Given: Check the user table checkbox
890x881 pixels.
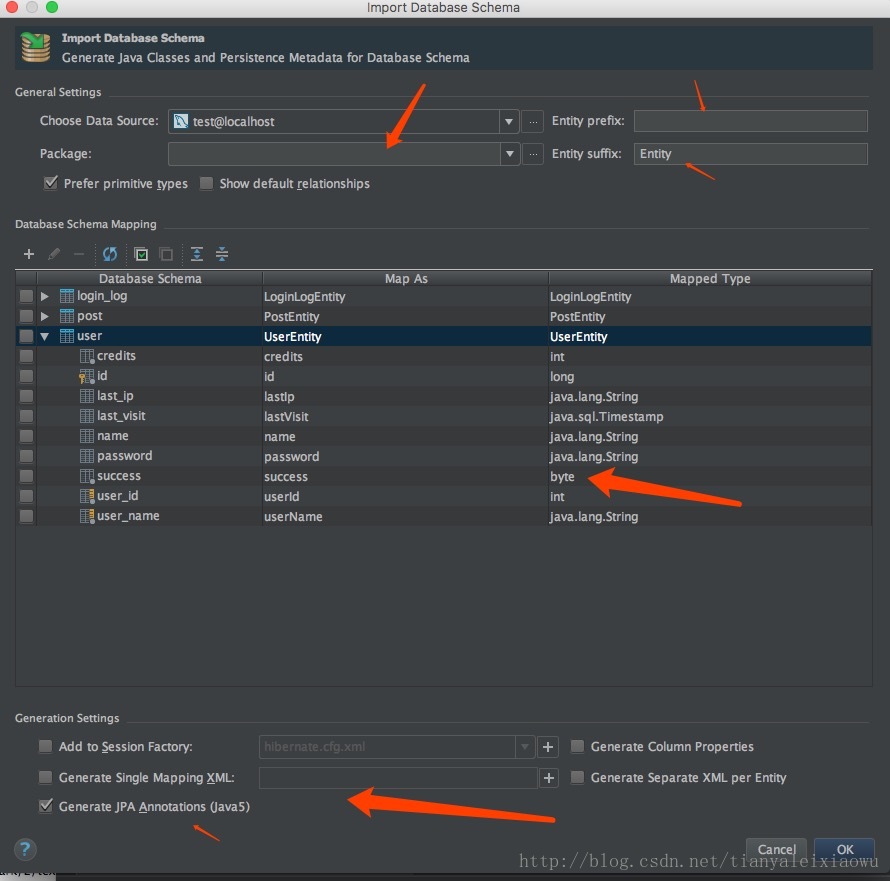Looking at the screenshot, I should (x=26, y=336).
